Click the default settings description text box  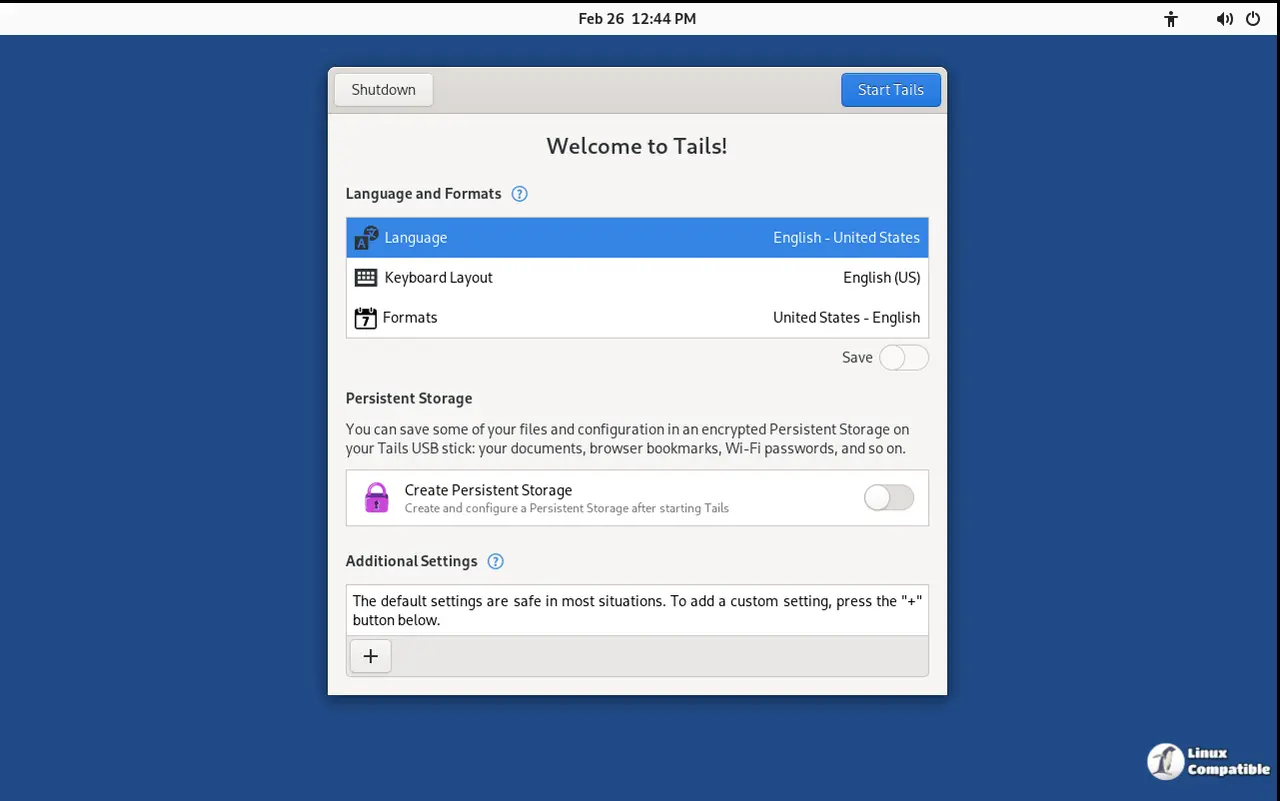637,610
